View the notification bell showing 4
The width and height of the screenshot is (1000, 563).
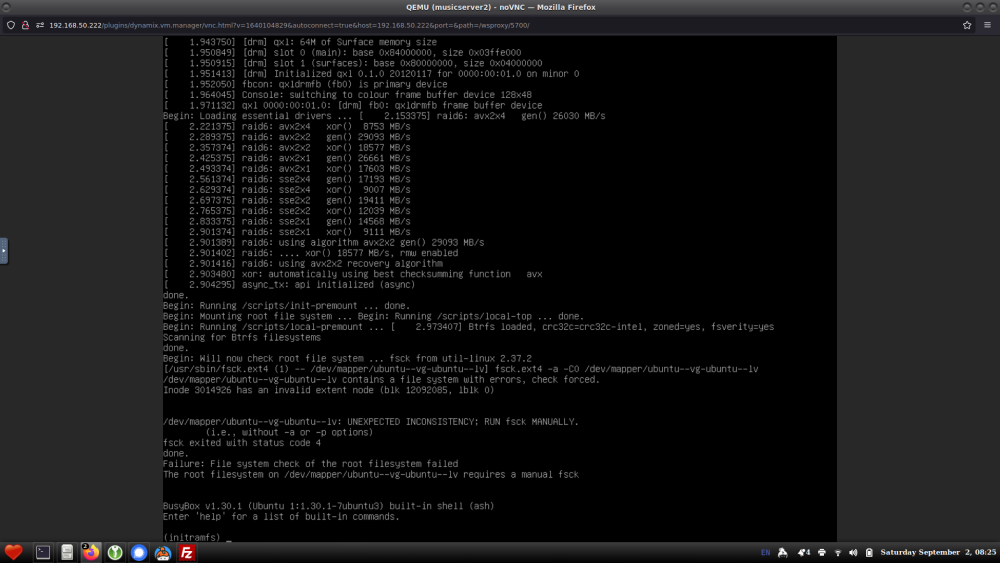tap(804, 553)
